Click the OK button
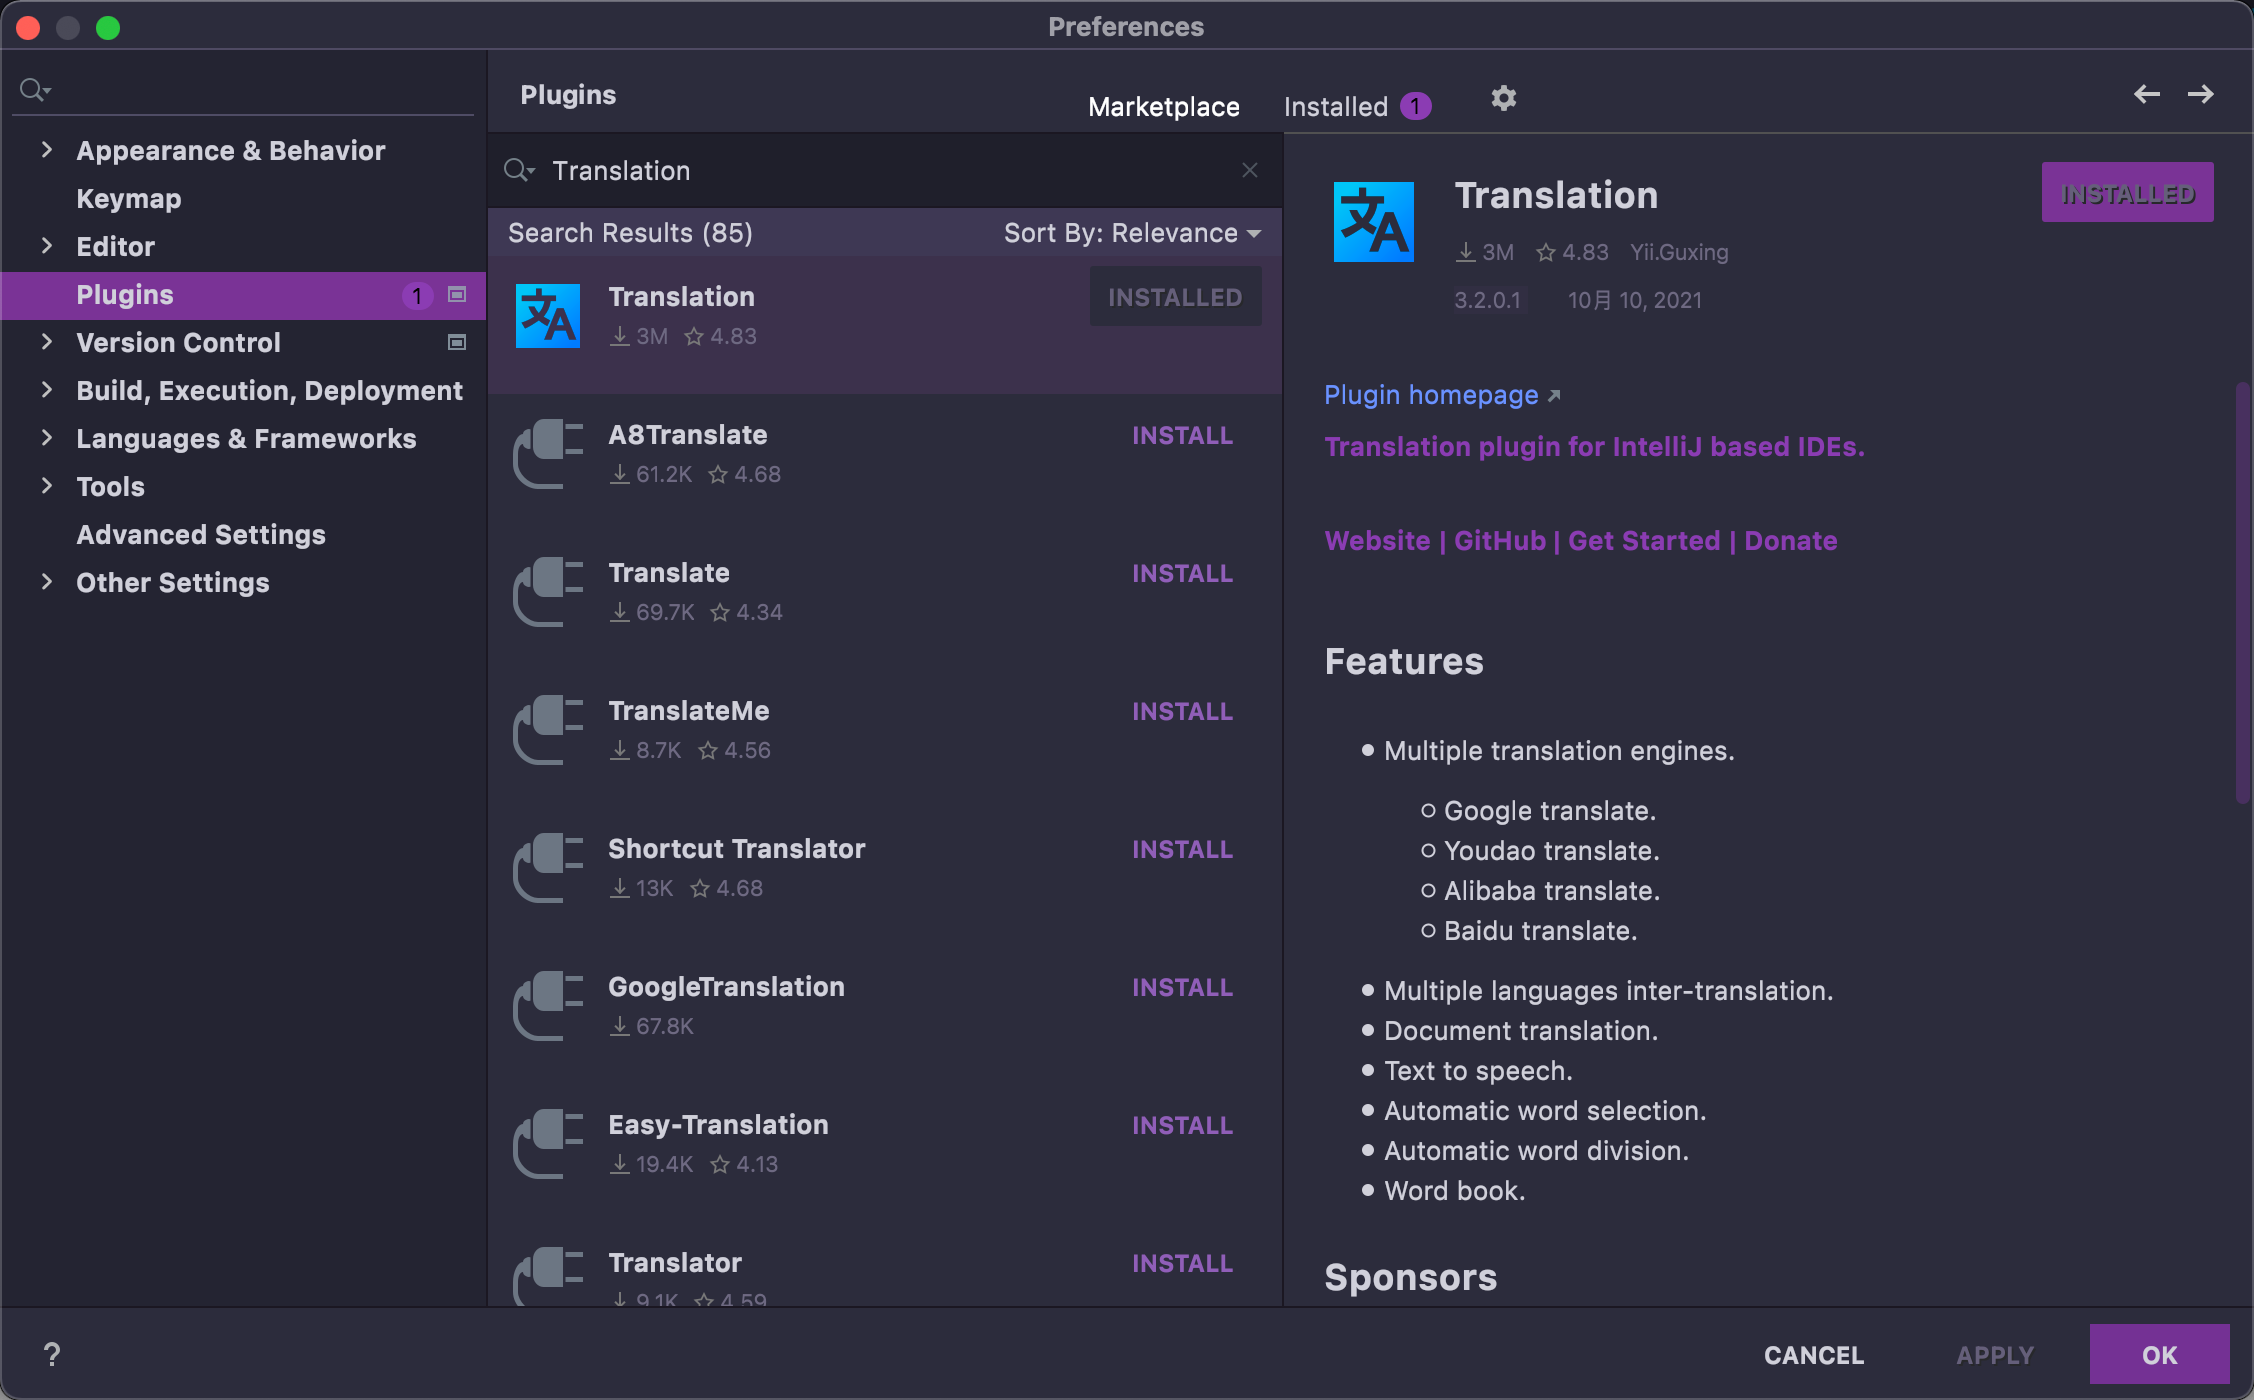The image size is (2254, 1400). [x=2159, y=1354]
